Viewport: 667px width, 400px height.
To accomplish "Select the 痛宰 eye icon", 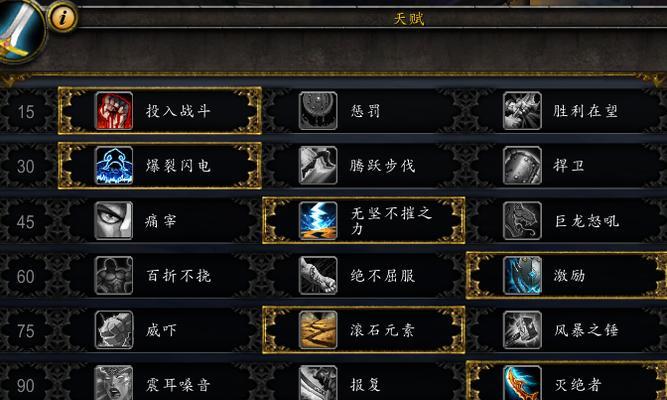I will click(114, 220).
